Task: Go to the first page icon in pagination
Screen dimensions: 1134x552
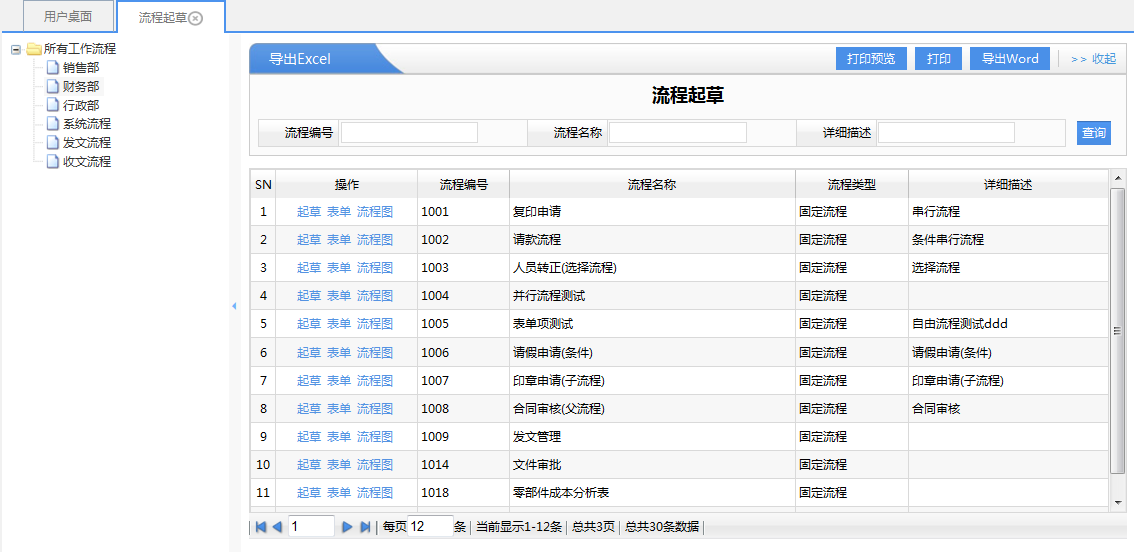Action: pyautogui.click(x=261, y=527)
